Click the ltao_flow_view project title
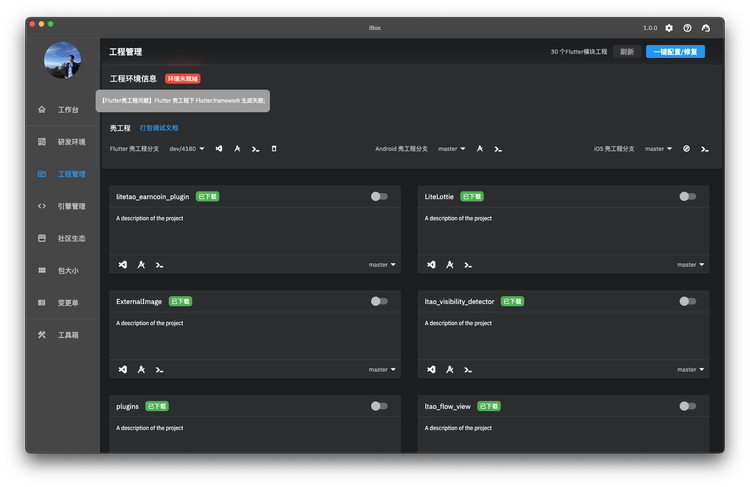 click(448, 406)
